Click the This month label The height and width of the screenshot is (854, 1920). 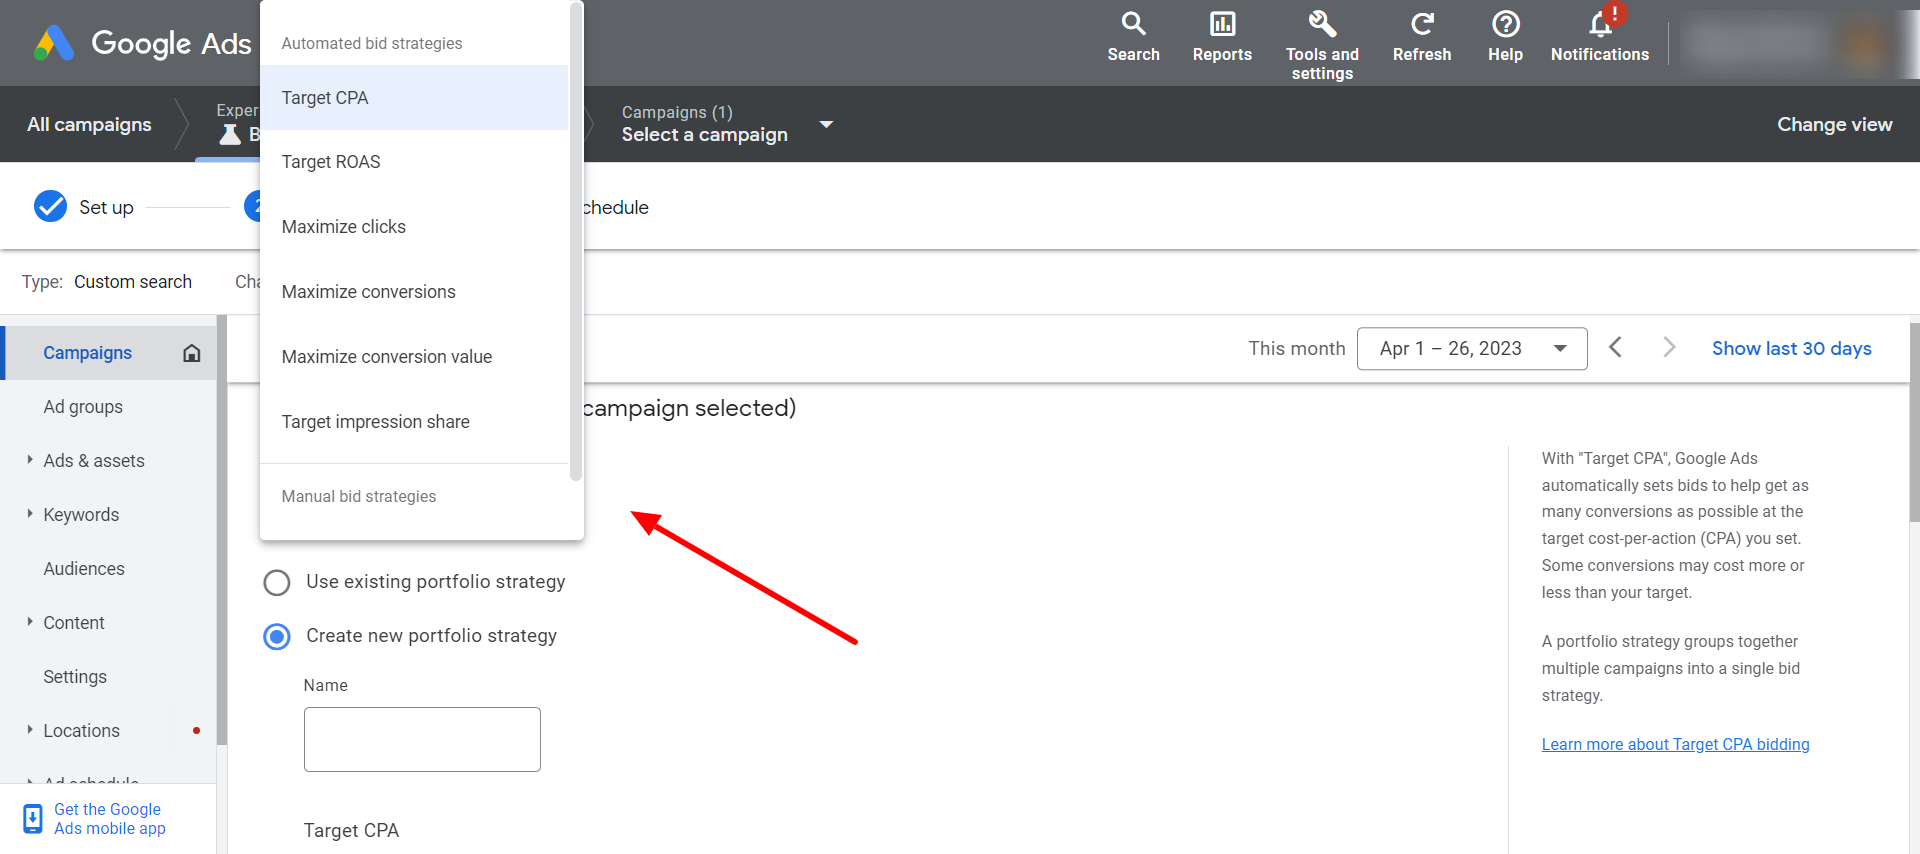(x=1297, y=348)
